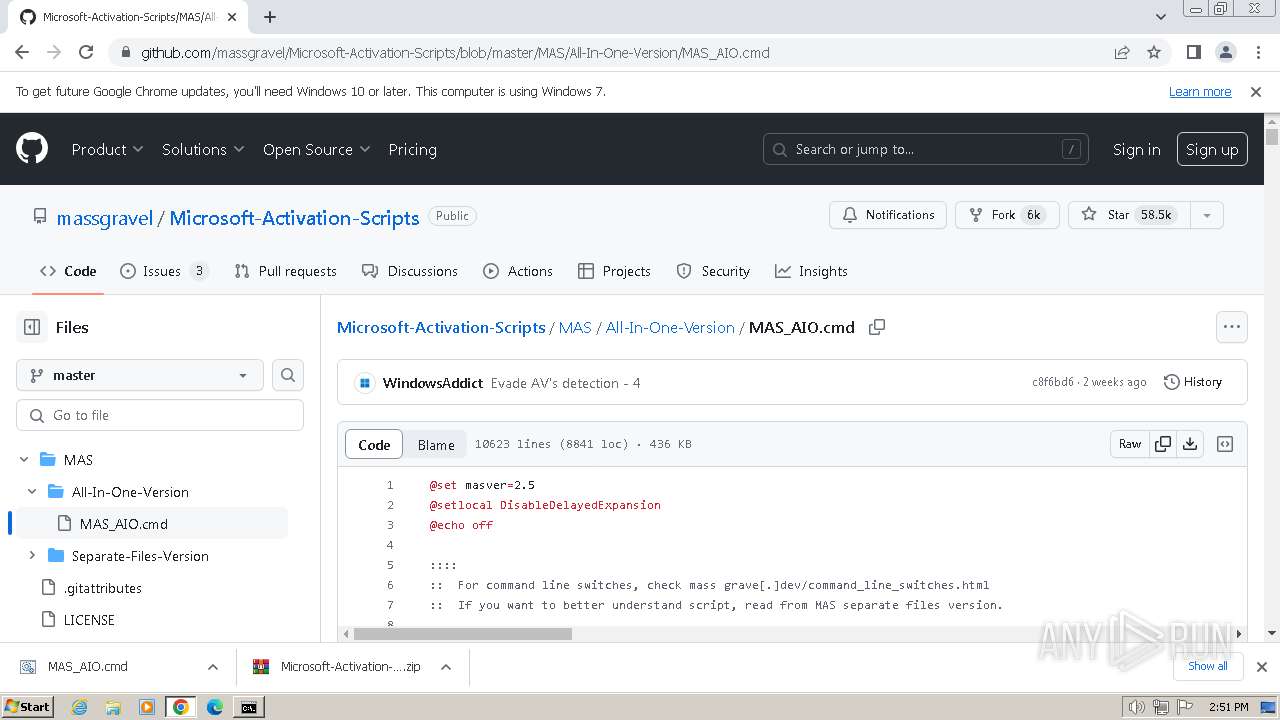Switch to the Blame view toggle
Viewport: 1280px width, 720px height.
(x=436, y=445)
